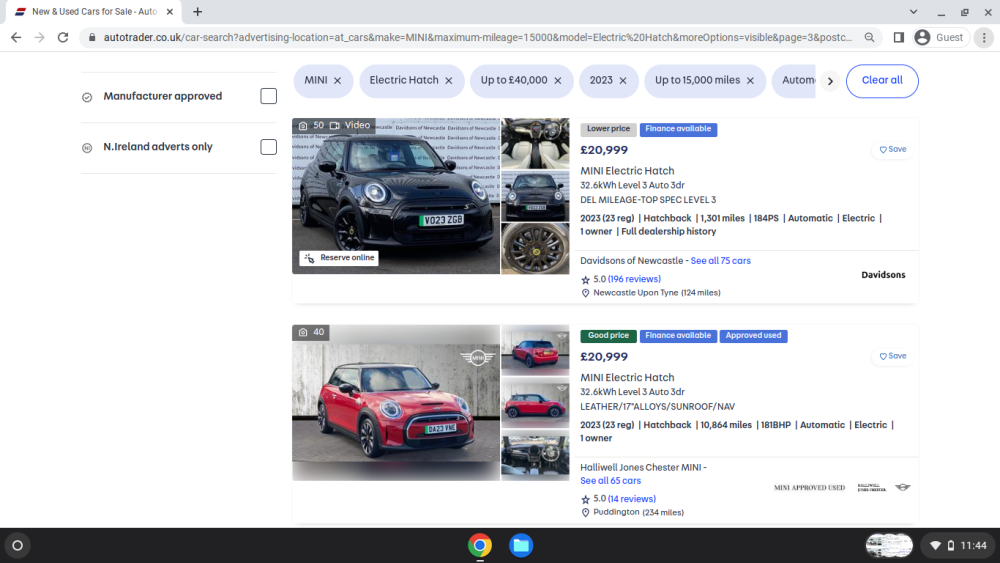Open See all 75 cars link

[x=721, y=261]
